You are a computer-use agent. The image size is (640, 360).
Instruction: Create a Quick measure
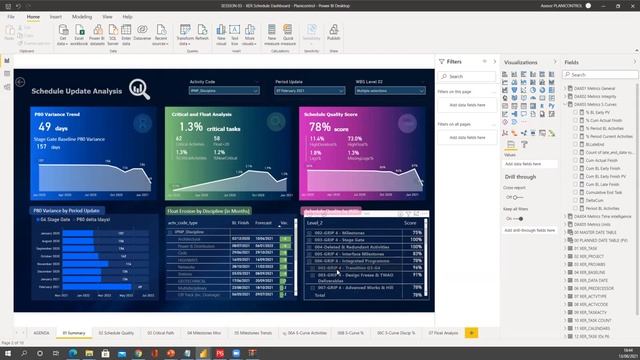[x=288, y=34]
